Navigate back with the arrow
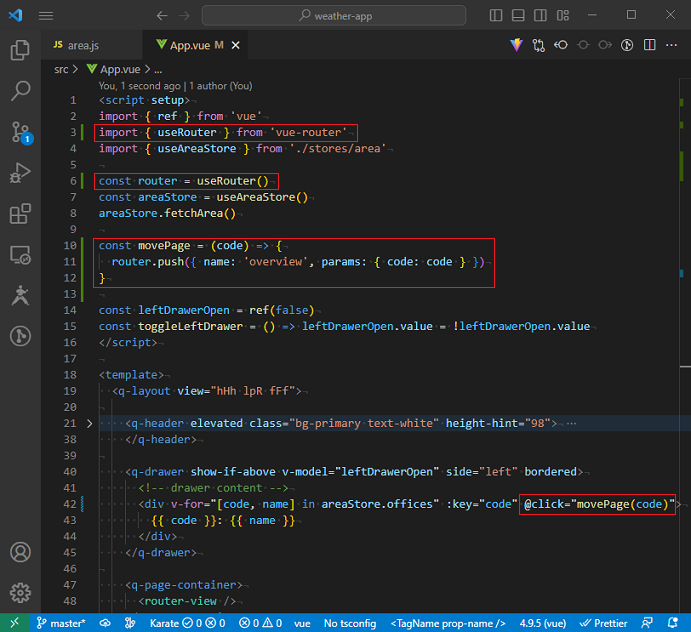 (x=162, y=16)
